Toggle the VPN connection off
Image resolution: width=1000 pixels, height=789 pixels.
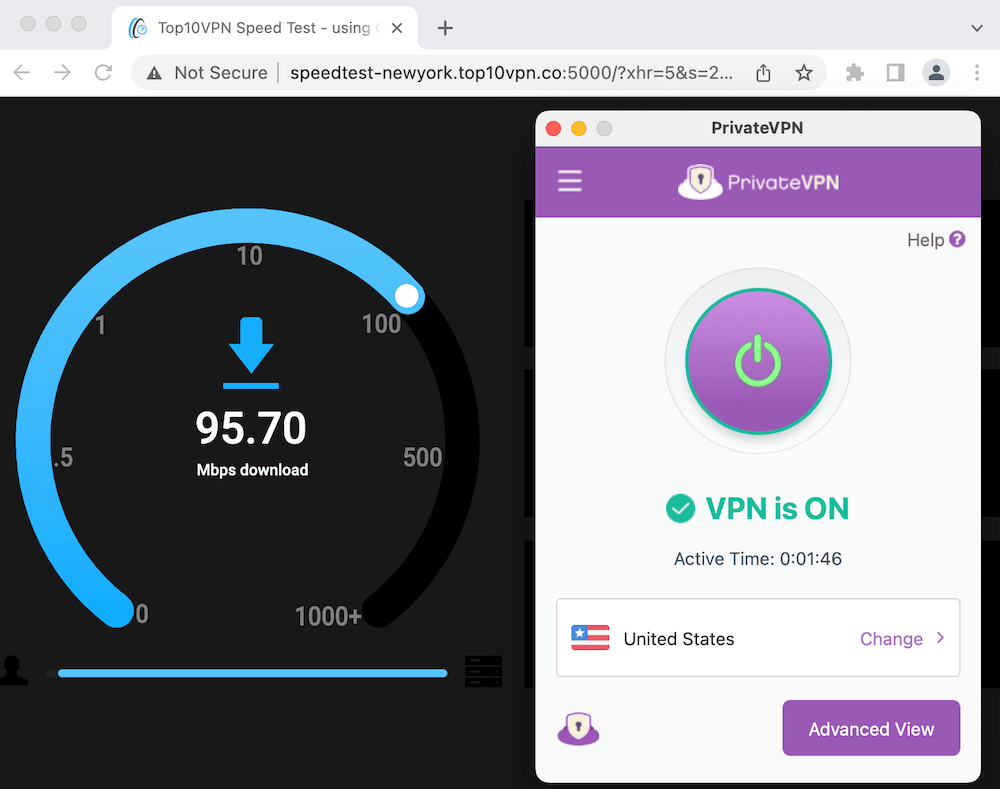tap(758, 360)
